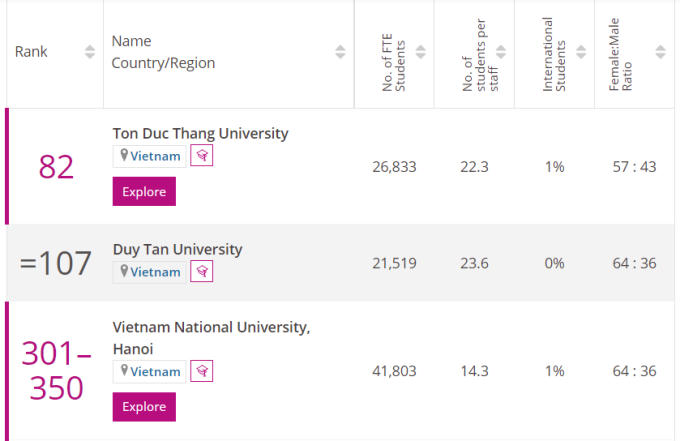Screen dimensions: 680x441
Task: Click location pin beside Duy Tan's Vietnam
Action: tap(124, 271)
